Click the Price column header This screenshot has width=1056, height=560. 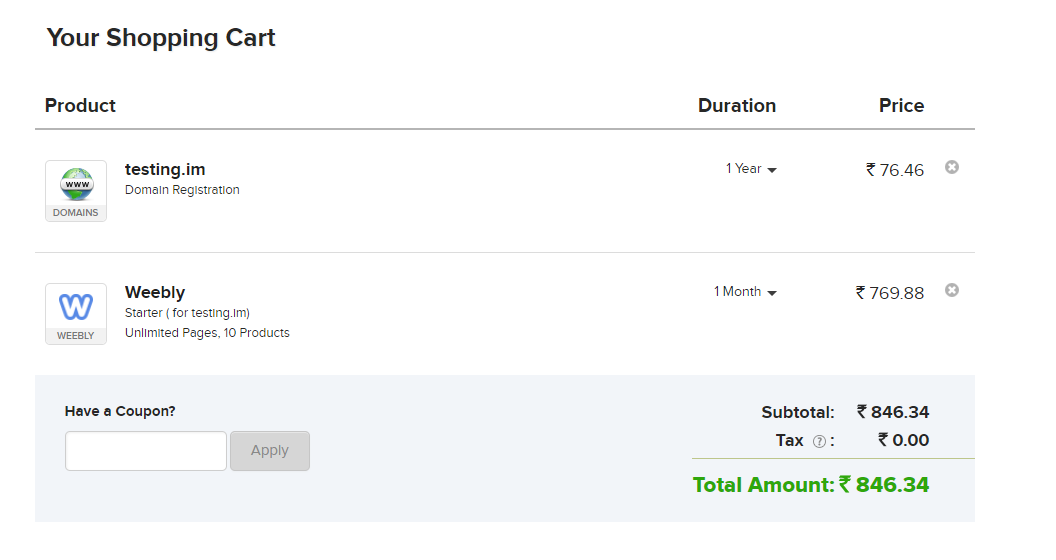coord(901,106)
